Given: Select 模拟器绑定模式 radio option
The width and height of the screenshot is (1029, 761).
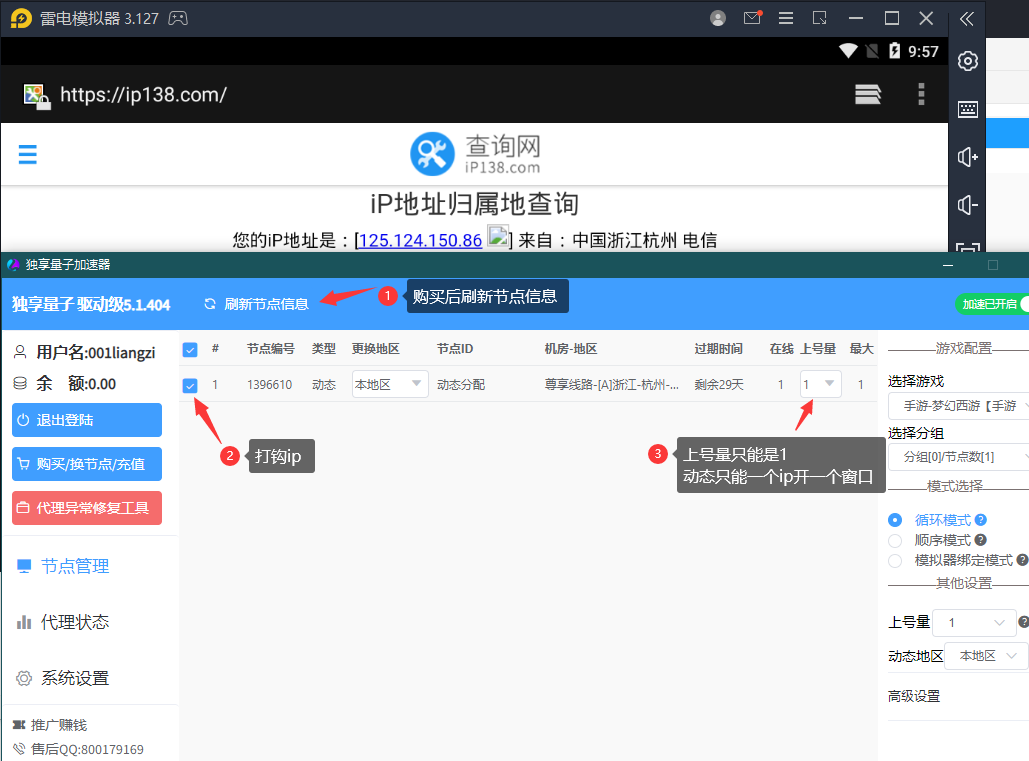Looking at the screenshot, I should [x=895, y=561].
